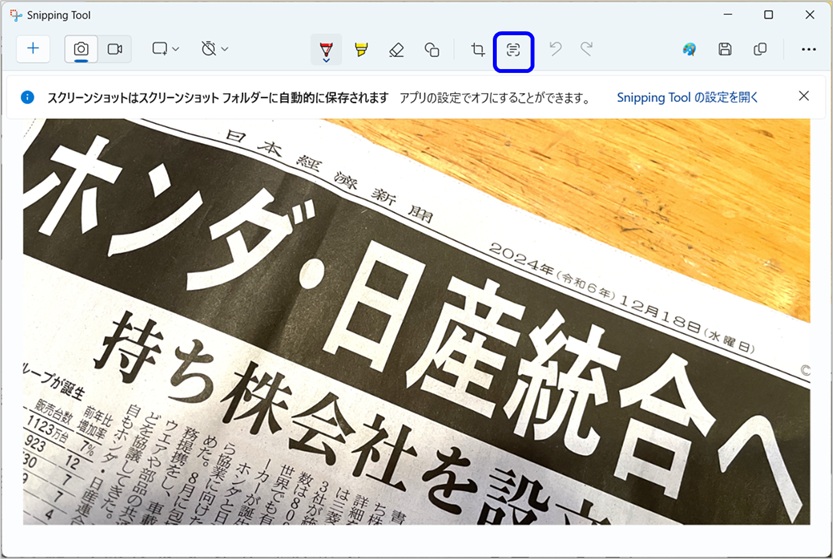Select the red ballpoint pen tool
The image size is (833, 559).
click(326, 50)
